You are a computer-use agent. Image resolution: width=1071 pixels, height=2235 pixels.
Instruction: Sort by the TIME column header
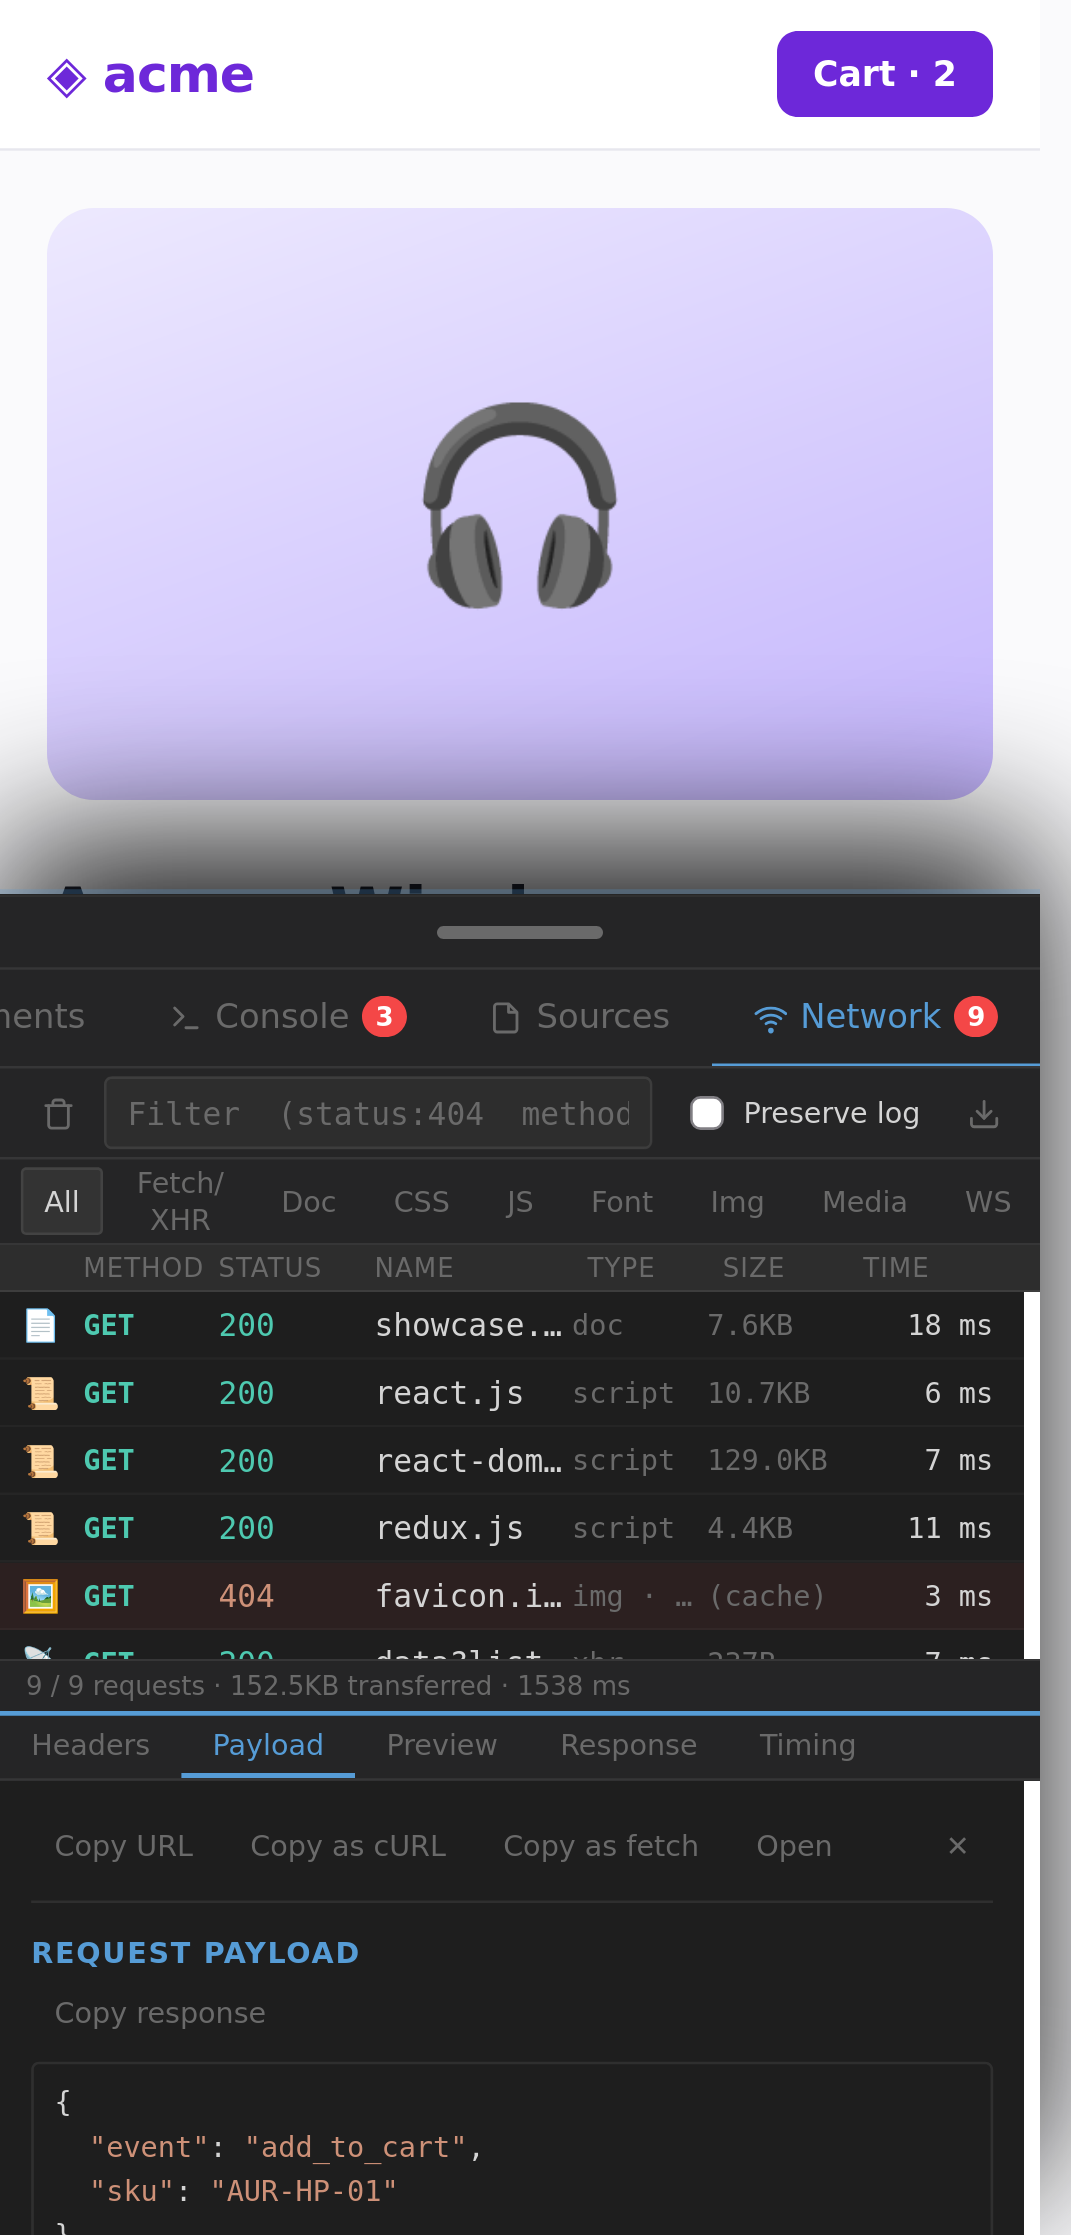tap(895, 1267)
